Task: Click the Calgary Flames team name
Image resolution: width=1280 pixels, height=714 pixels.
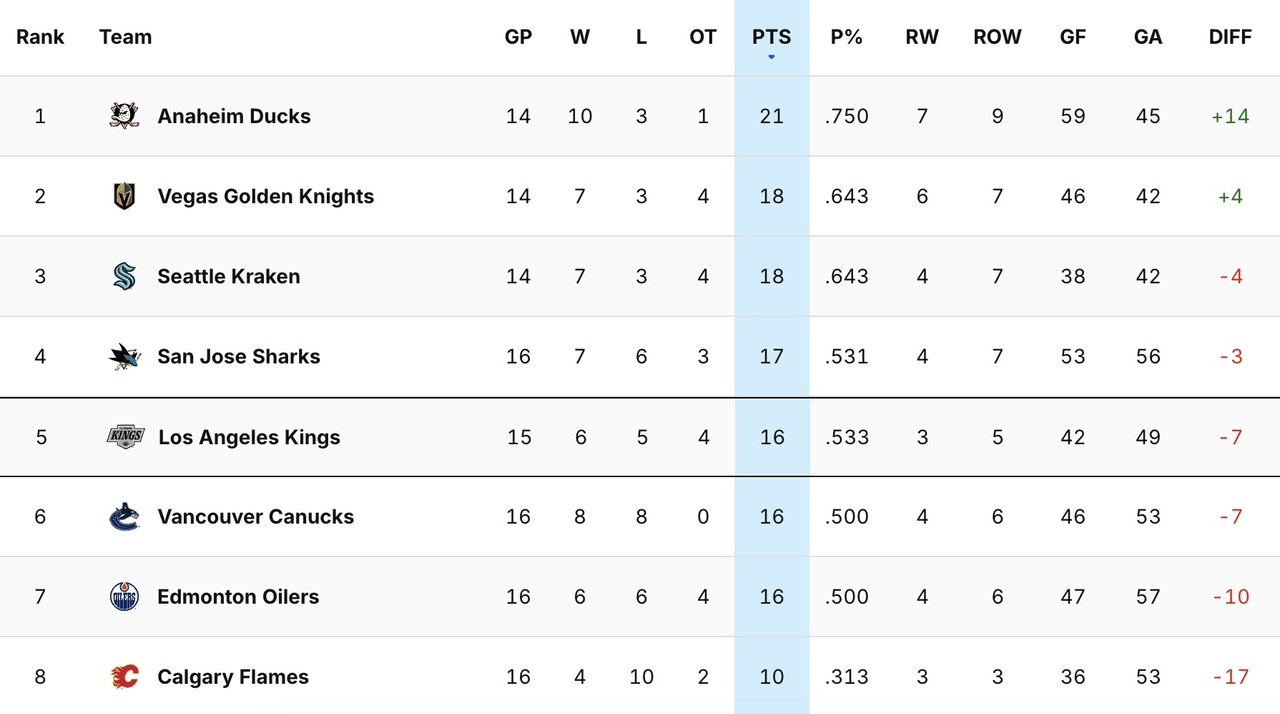Action: 232,676
